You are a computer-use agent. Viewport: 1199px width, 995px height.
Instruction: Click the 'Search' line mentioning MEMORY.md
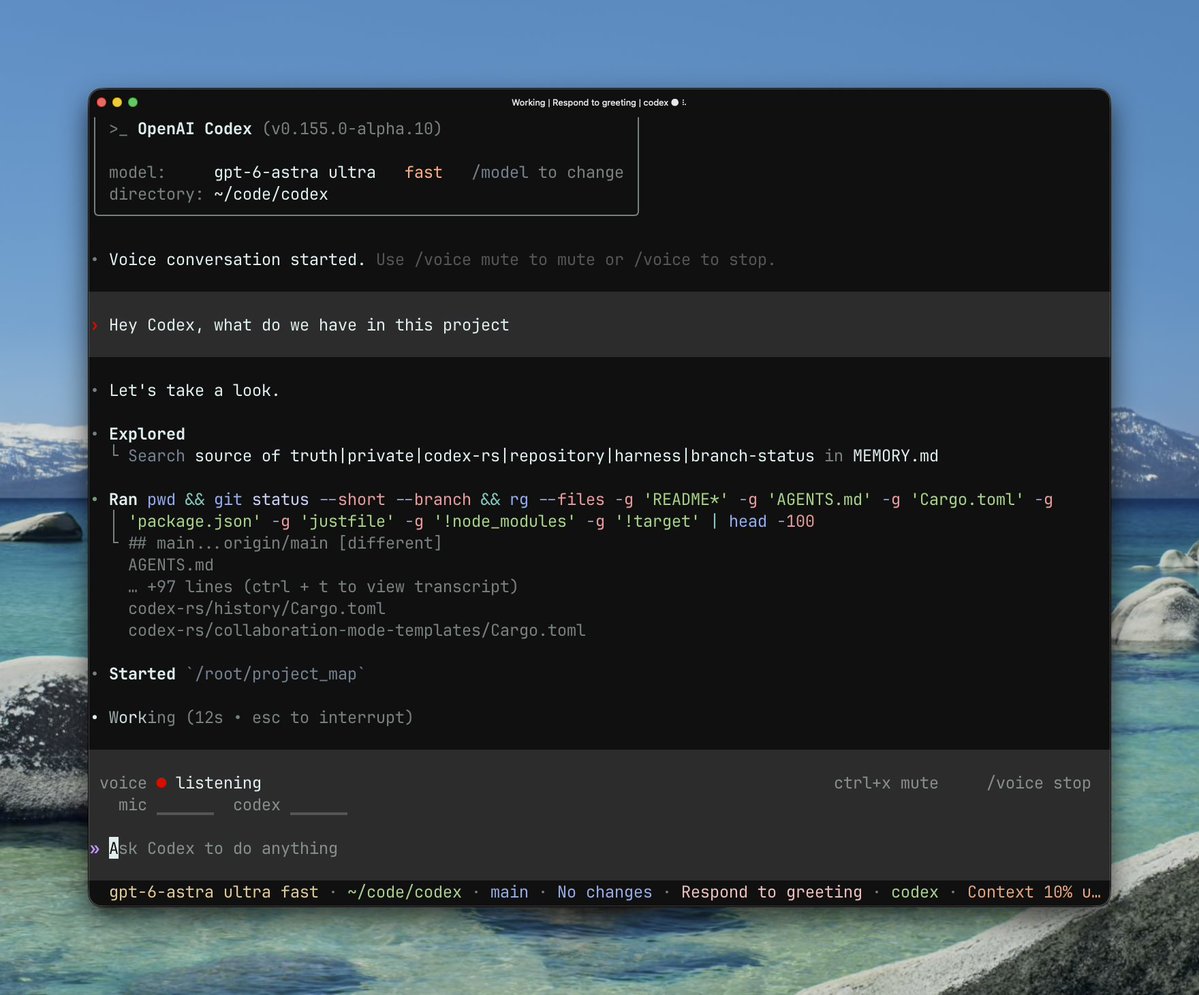(x=533, y=456)
